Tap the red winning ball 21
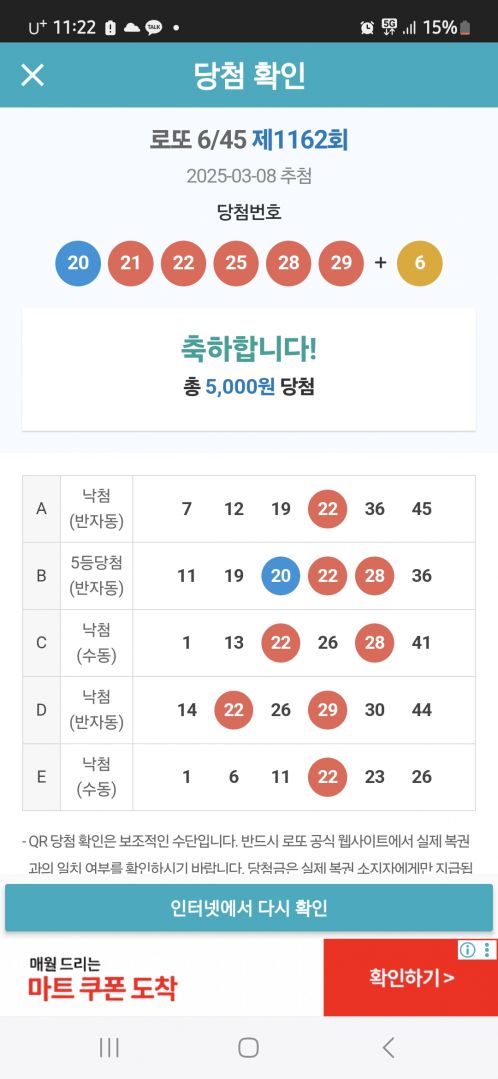 [131, 263]
